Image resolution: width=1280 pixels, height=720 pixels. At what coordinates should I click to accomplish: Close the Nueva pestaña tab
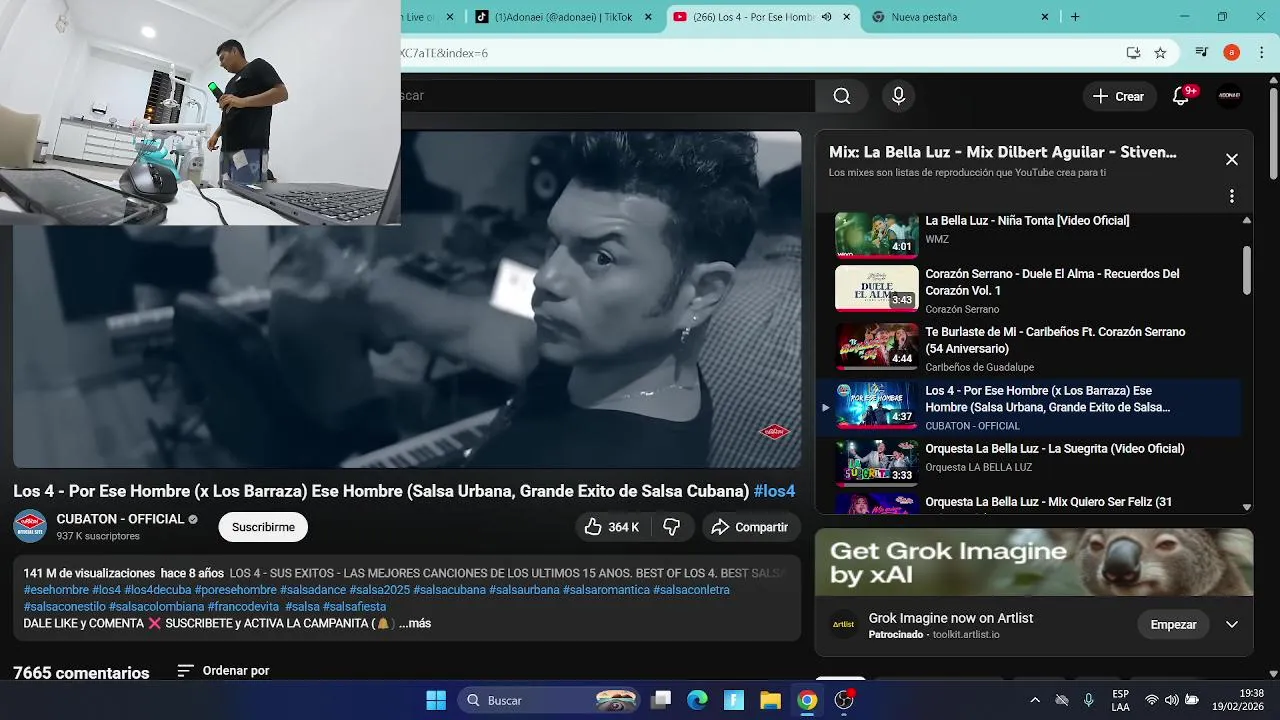tap(1045, 17)
